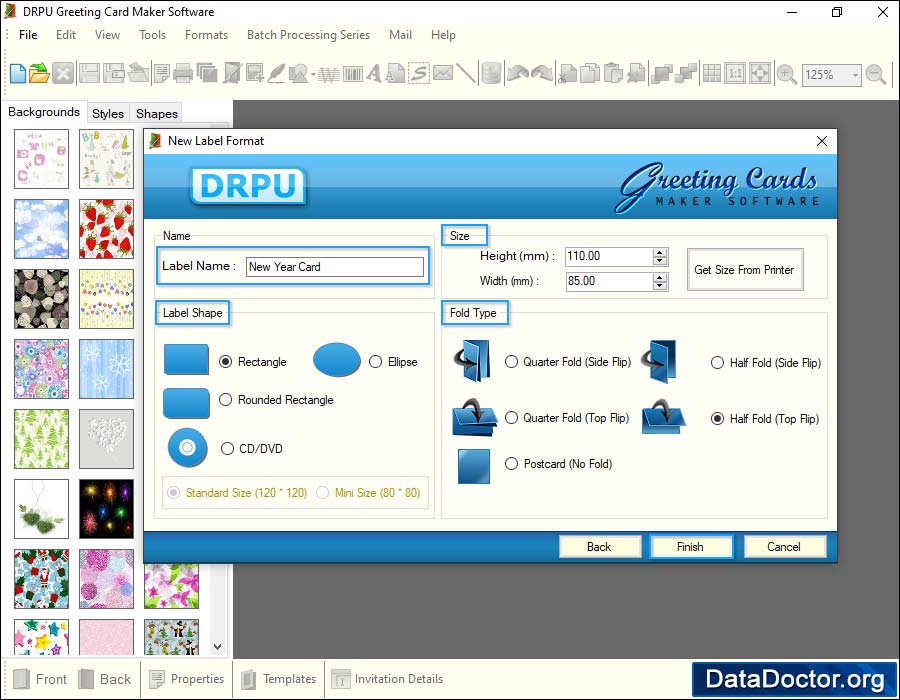The width and height of the screenshot is (900, 700).
Task: Select Quarter Fold (Side Flip) fold type
Action: pos(511,361)
